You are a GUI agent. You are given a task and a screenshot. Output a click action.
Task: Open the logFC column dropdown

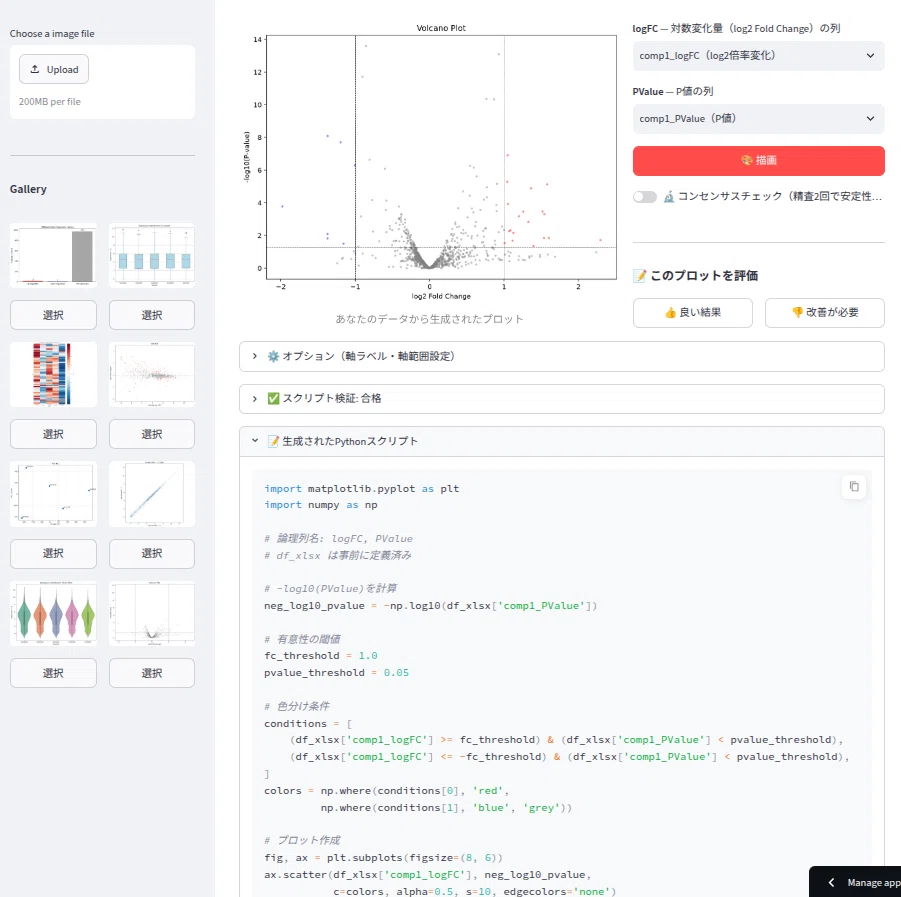(x=758, y=56)
